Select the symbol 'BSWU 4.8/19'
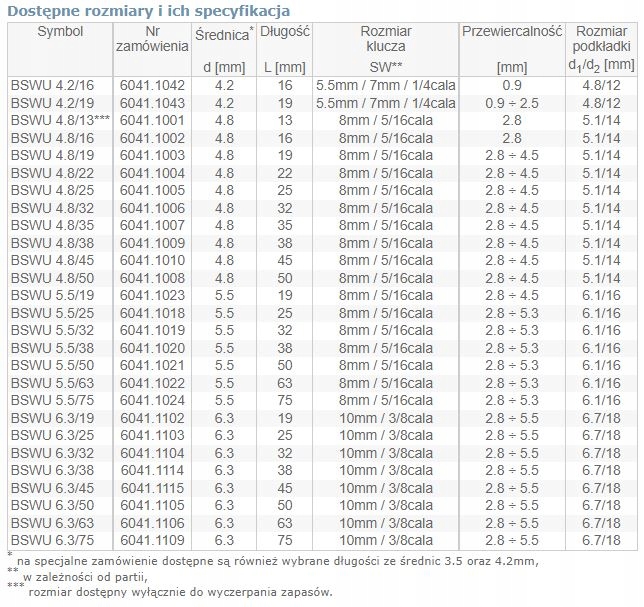Screen dimensions: 644x607 point(52,155)
